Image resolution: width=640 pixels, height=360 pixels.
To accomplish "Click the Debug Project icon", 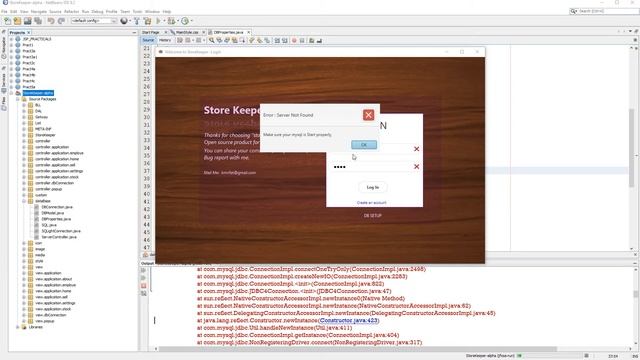I will [x=171, y=21].
